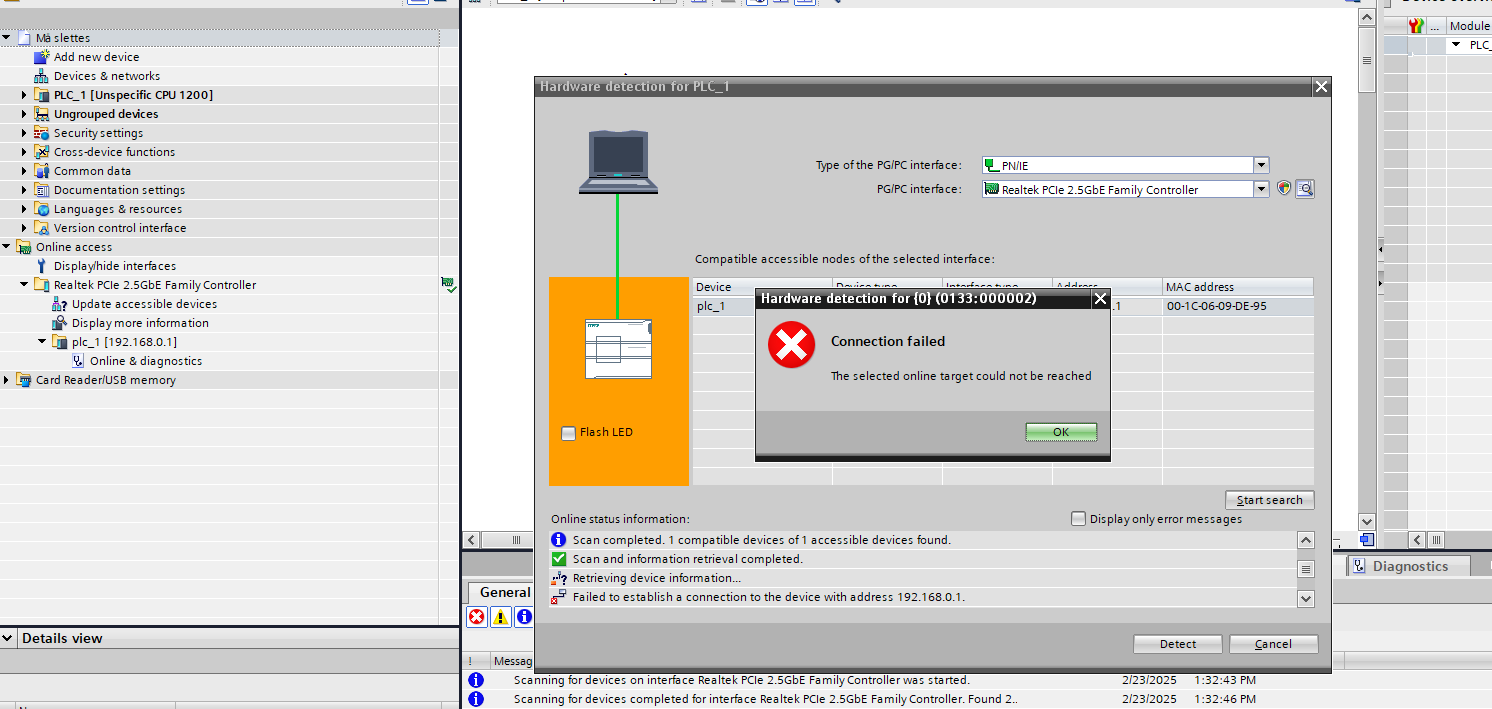The image size is (1492, 709).
Task: Click the failed connection status icon
Action: point(559,597)
